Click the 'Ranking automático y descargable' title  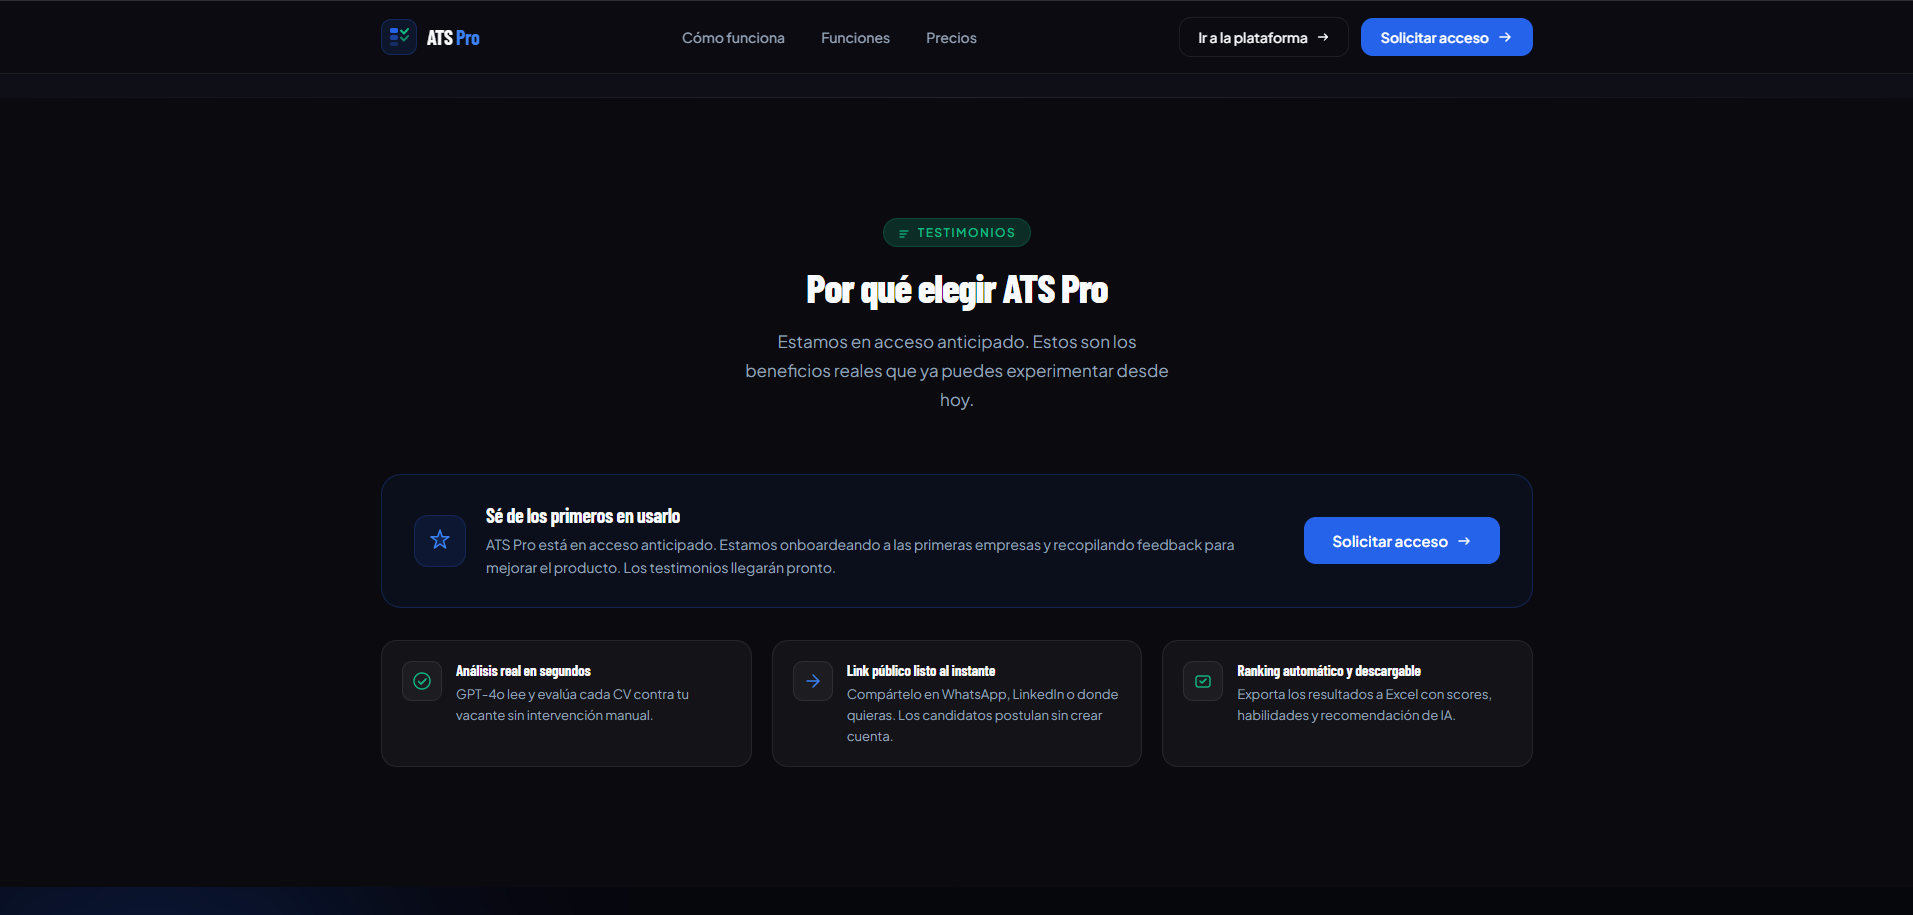pos(1329,671)
